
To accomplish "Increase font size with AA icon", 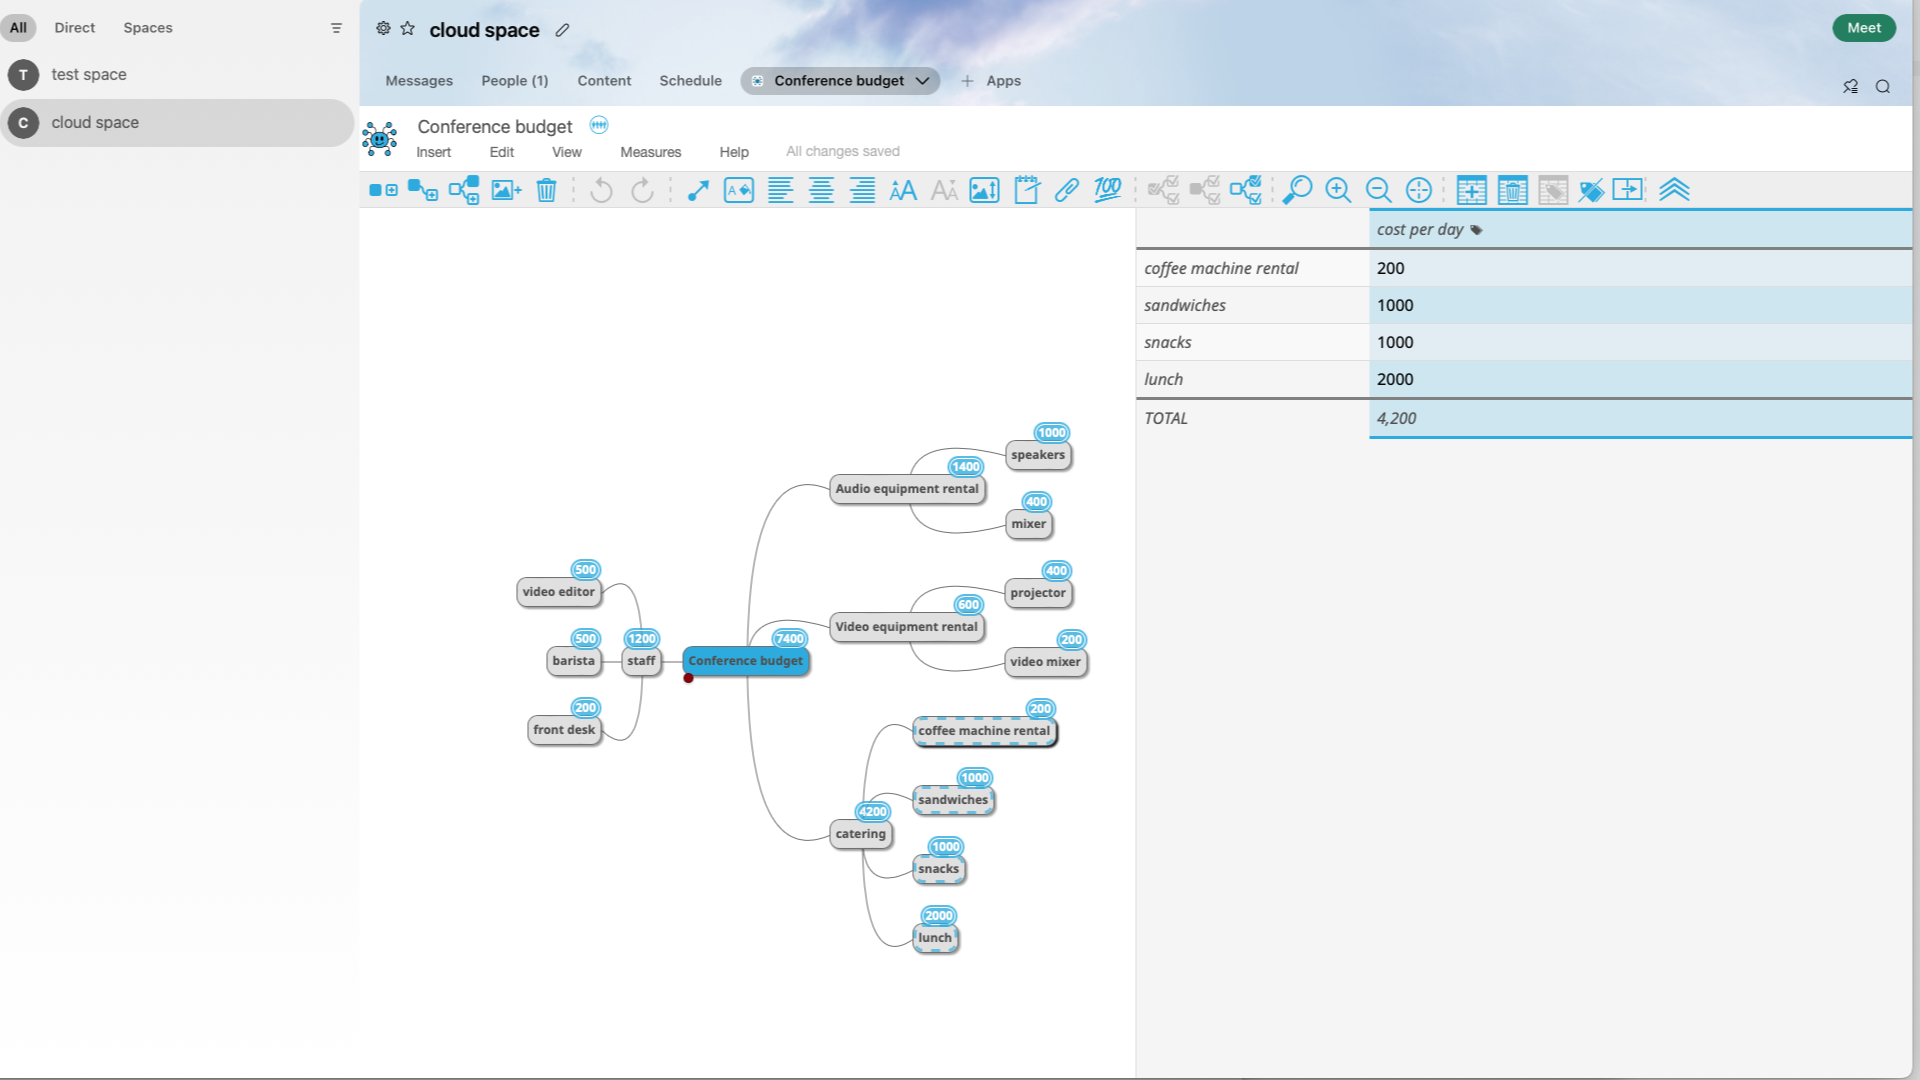I will tap(903, 190).
